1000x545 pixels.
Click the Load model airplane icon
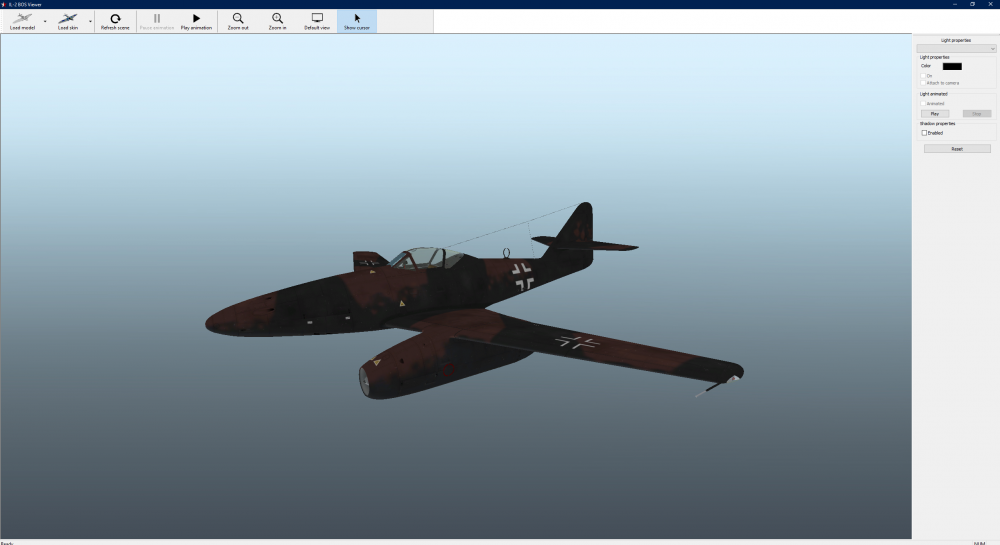(21, 18)
